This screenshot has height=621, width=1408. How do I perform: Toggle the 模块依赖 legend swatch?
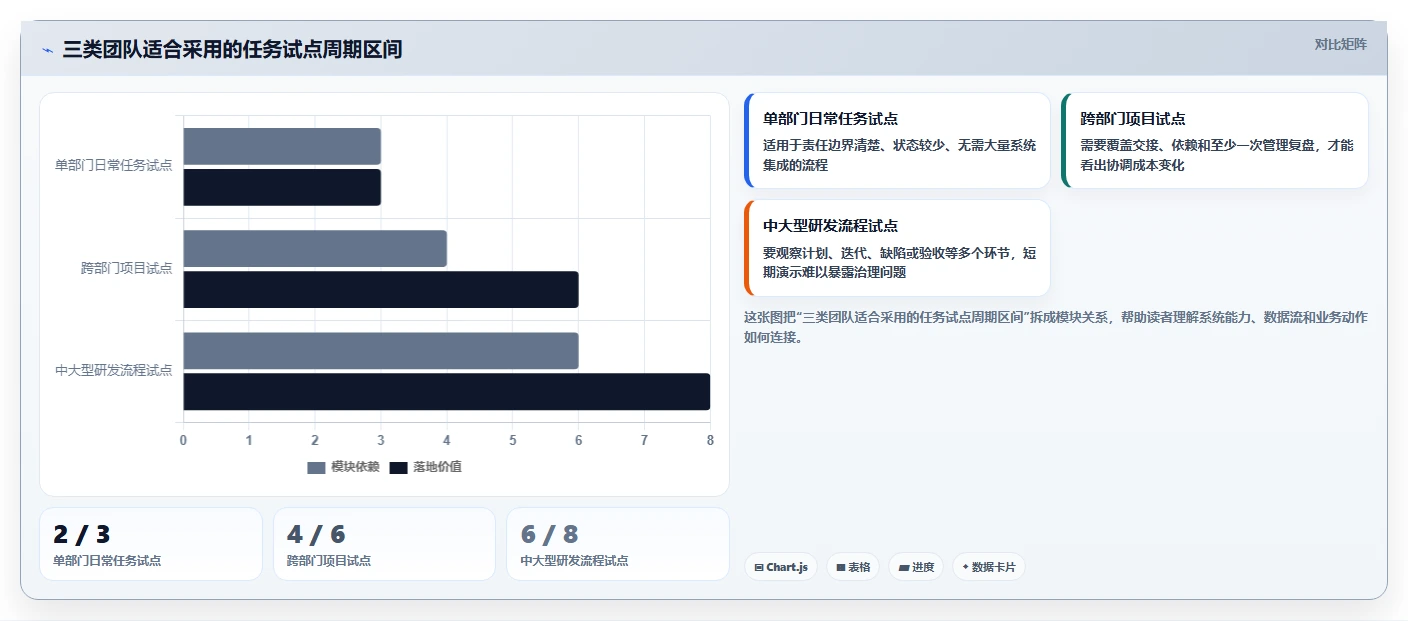(316, 467)
